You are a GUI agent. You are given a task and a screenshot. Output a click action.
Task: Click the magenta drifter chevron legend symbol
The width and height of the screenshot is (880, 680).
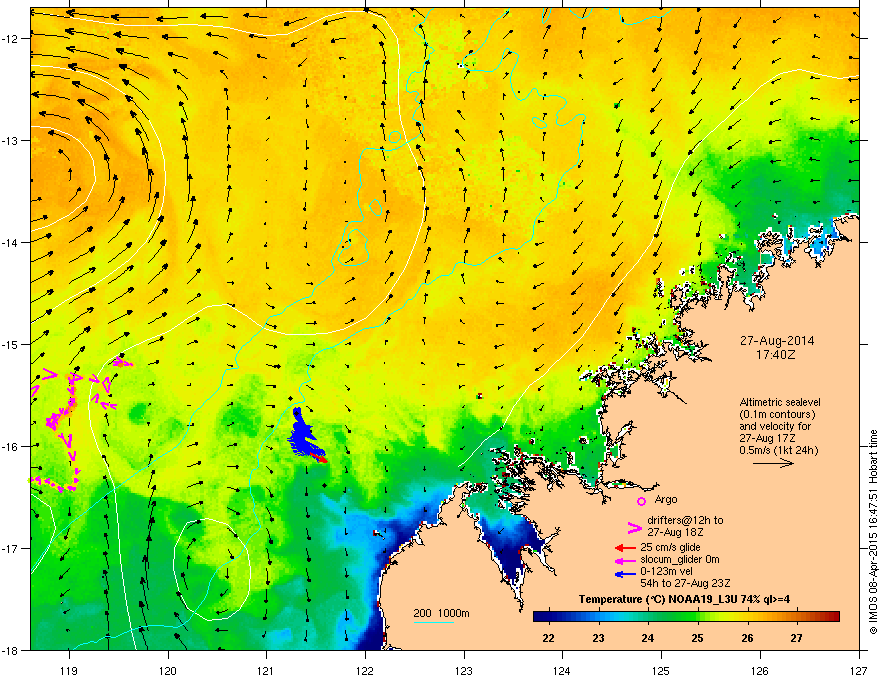pyautogui.click(x=634, y=527)
